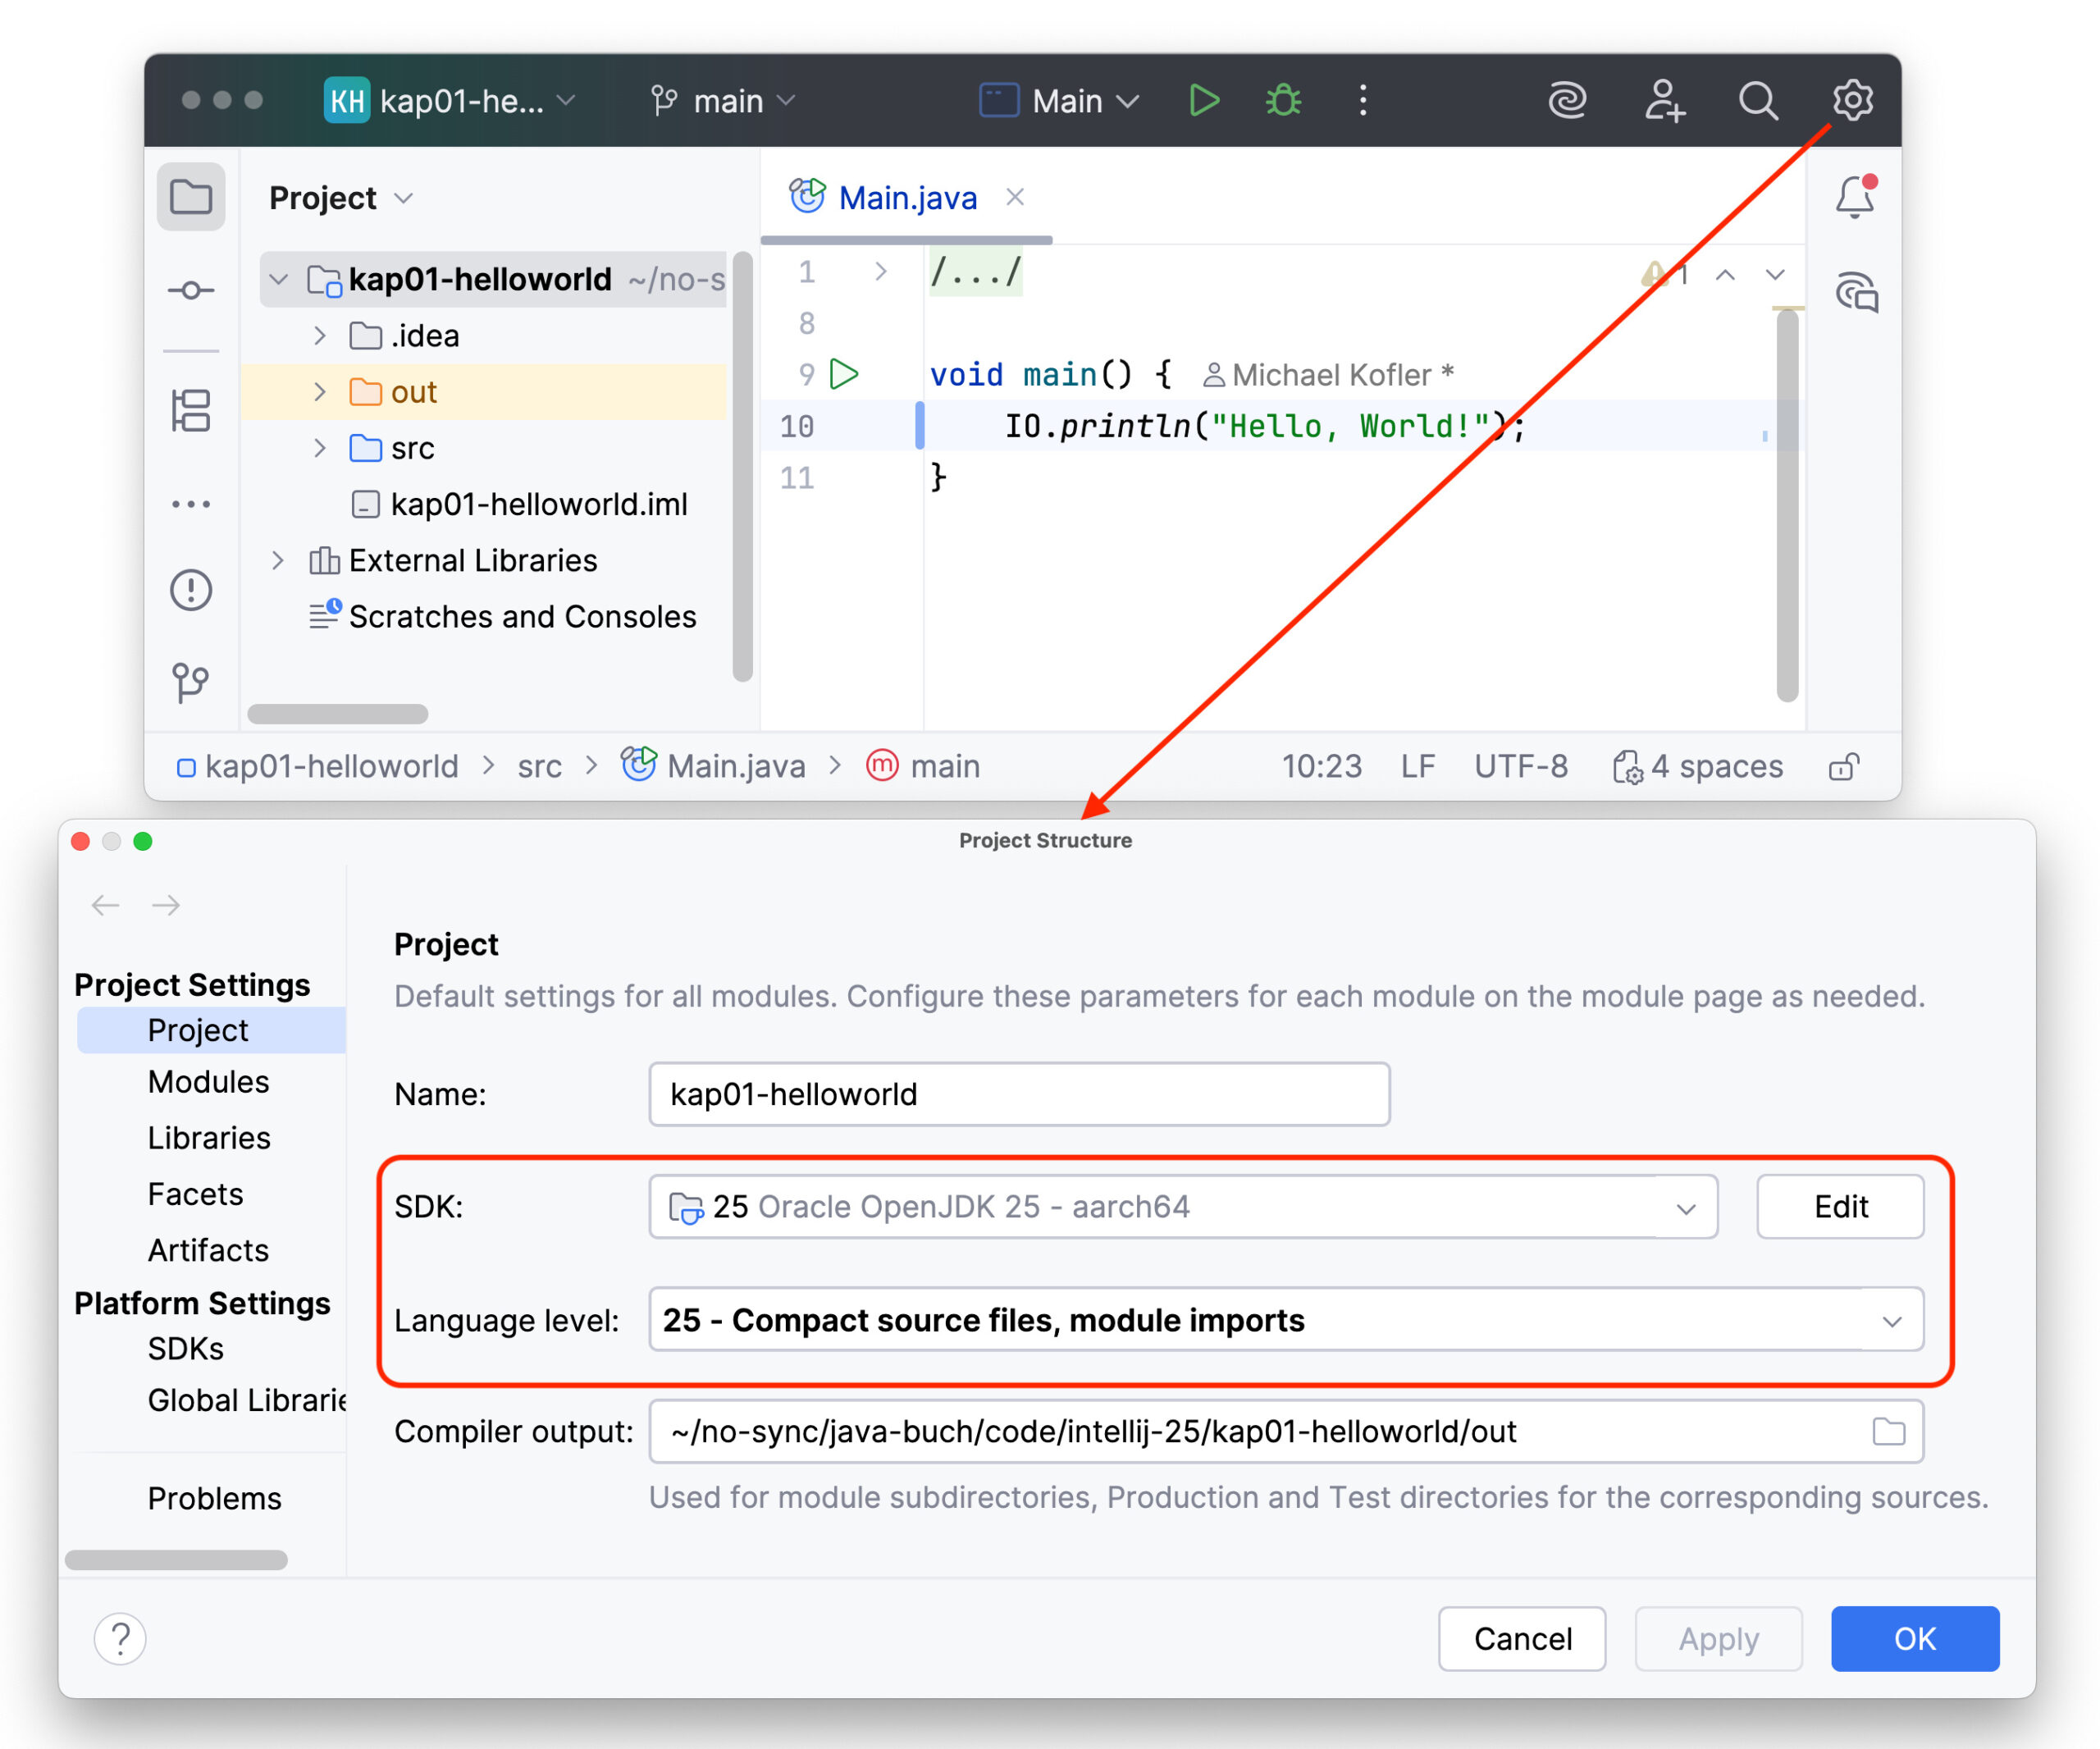Screen dimensions: 2100x1749
Task: Click the three-dot More Actions toolbar icon
Action: (1362, 100)
